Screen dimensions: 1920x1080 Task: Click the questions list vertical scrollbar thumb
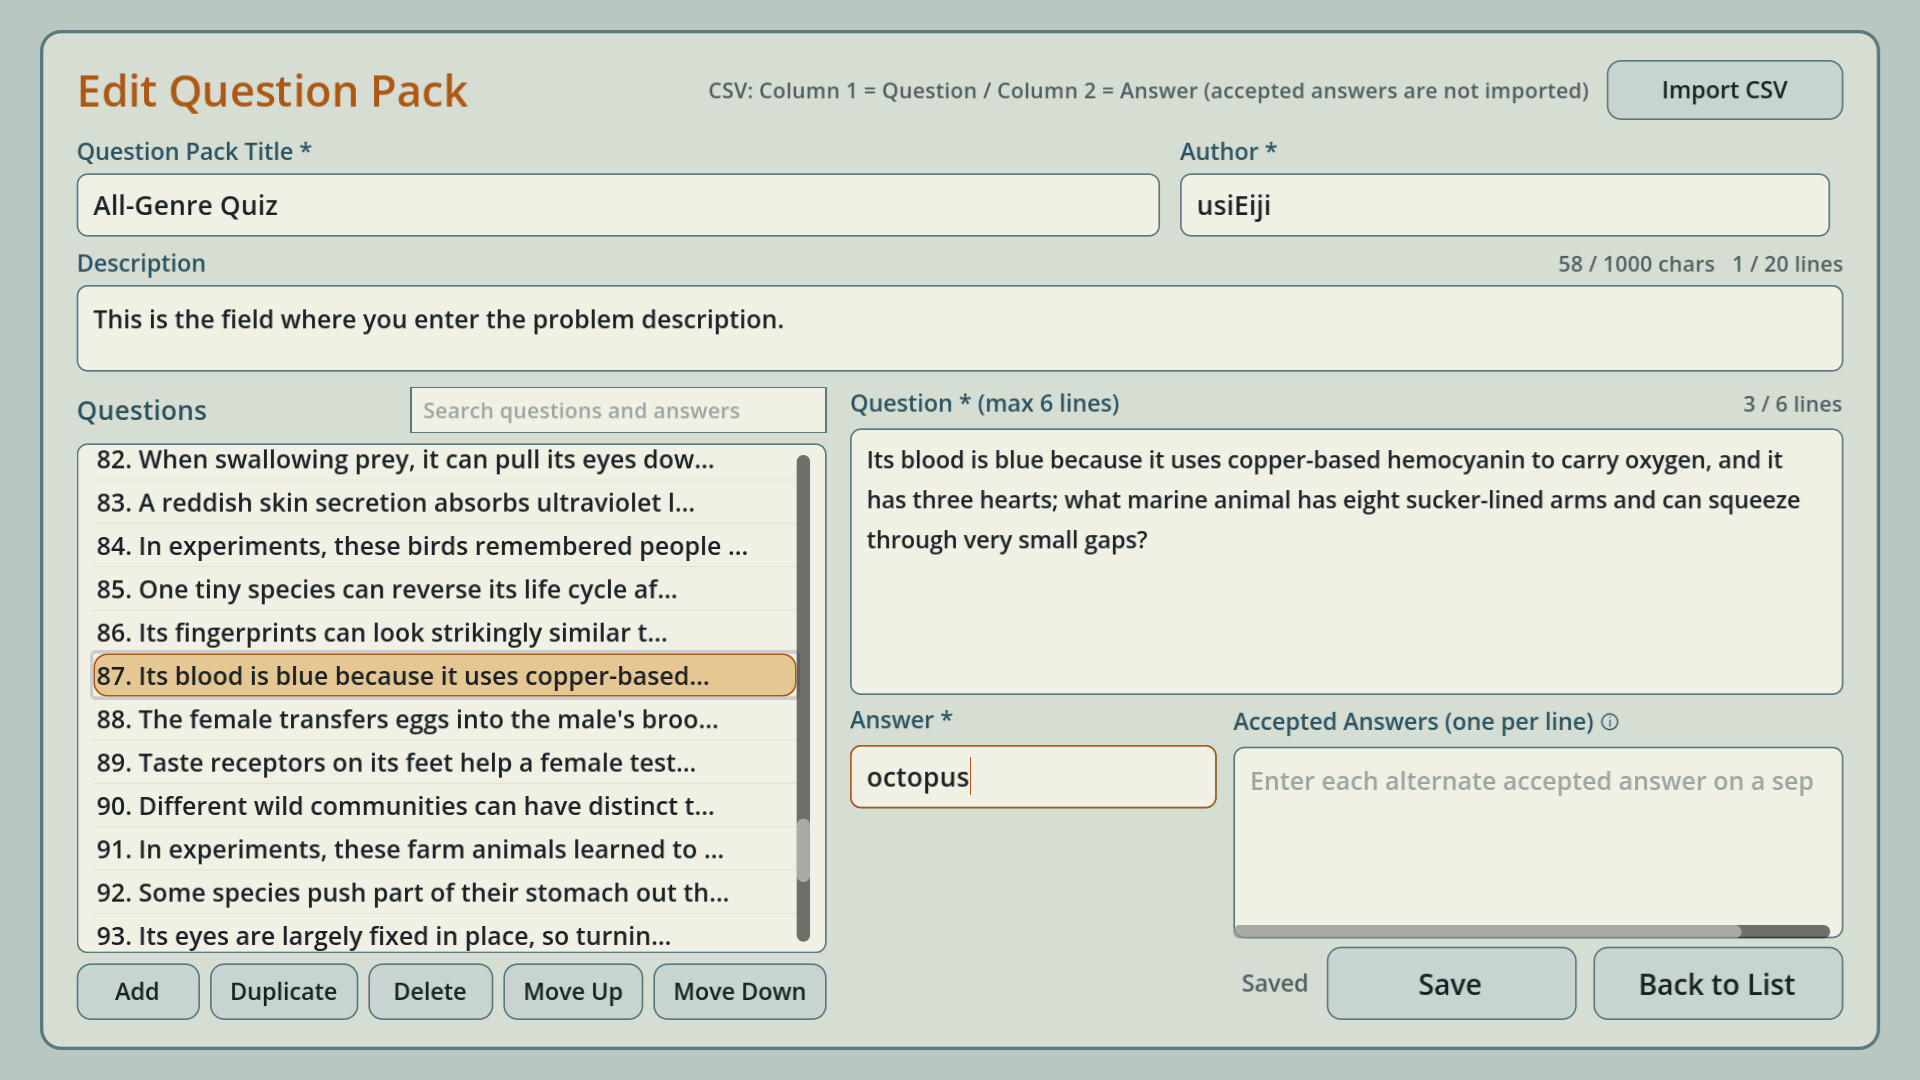click(803, 850)
